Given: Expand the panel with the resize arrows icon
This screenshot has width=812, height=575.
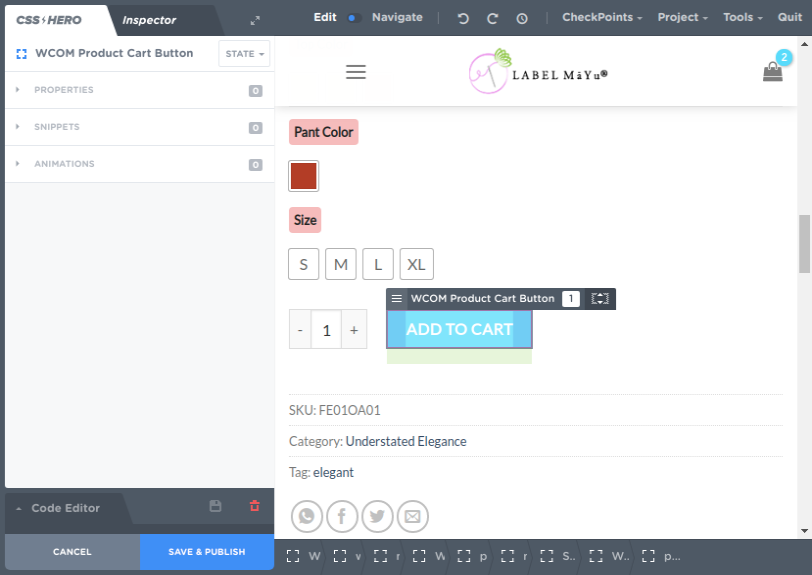Looking at the screenshot, I should [255, 21].
